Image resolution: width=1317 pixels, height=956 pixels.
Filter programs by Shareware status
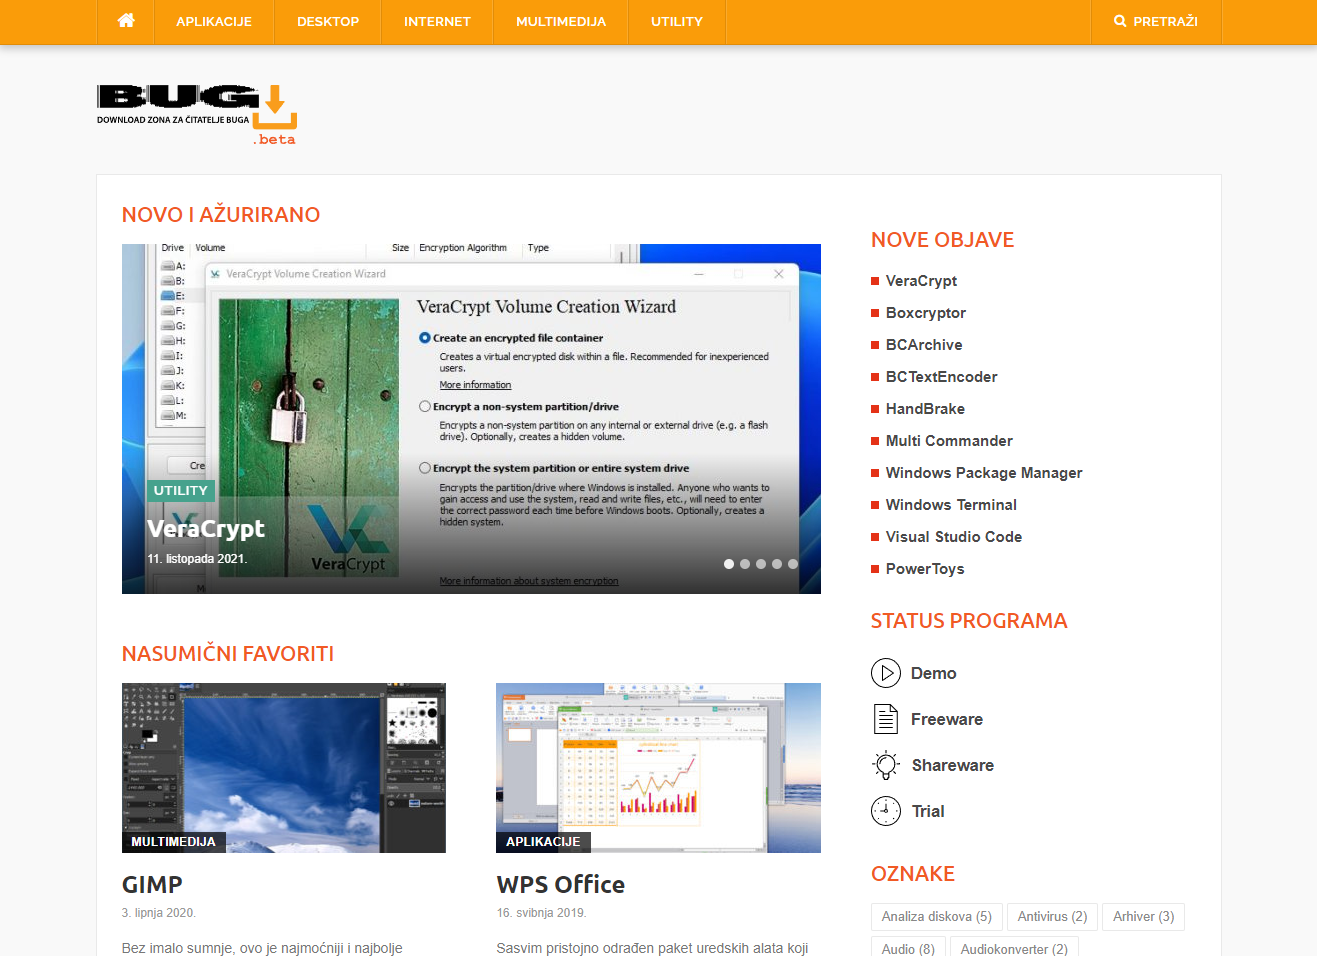pos(952,765)
